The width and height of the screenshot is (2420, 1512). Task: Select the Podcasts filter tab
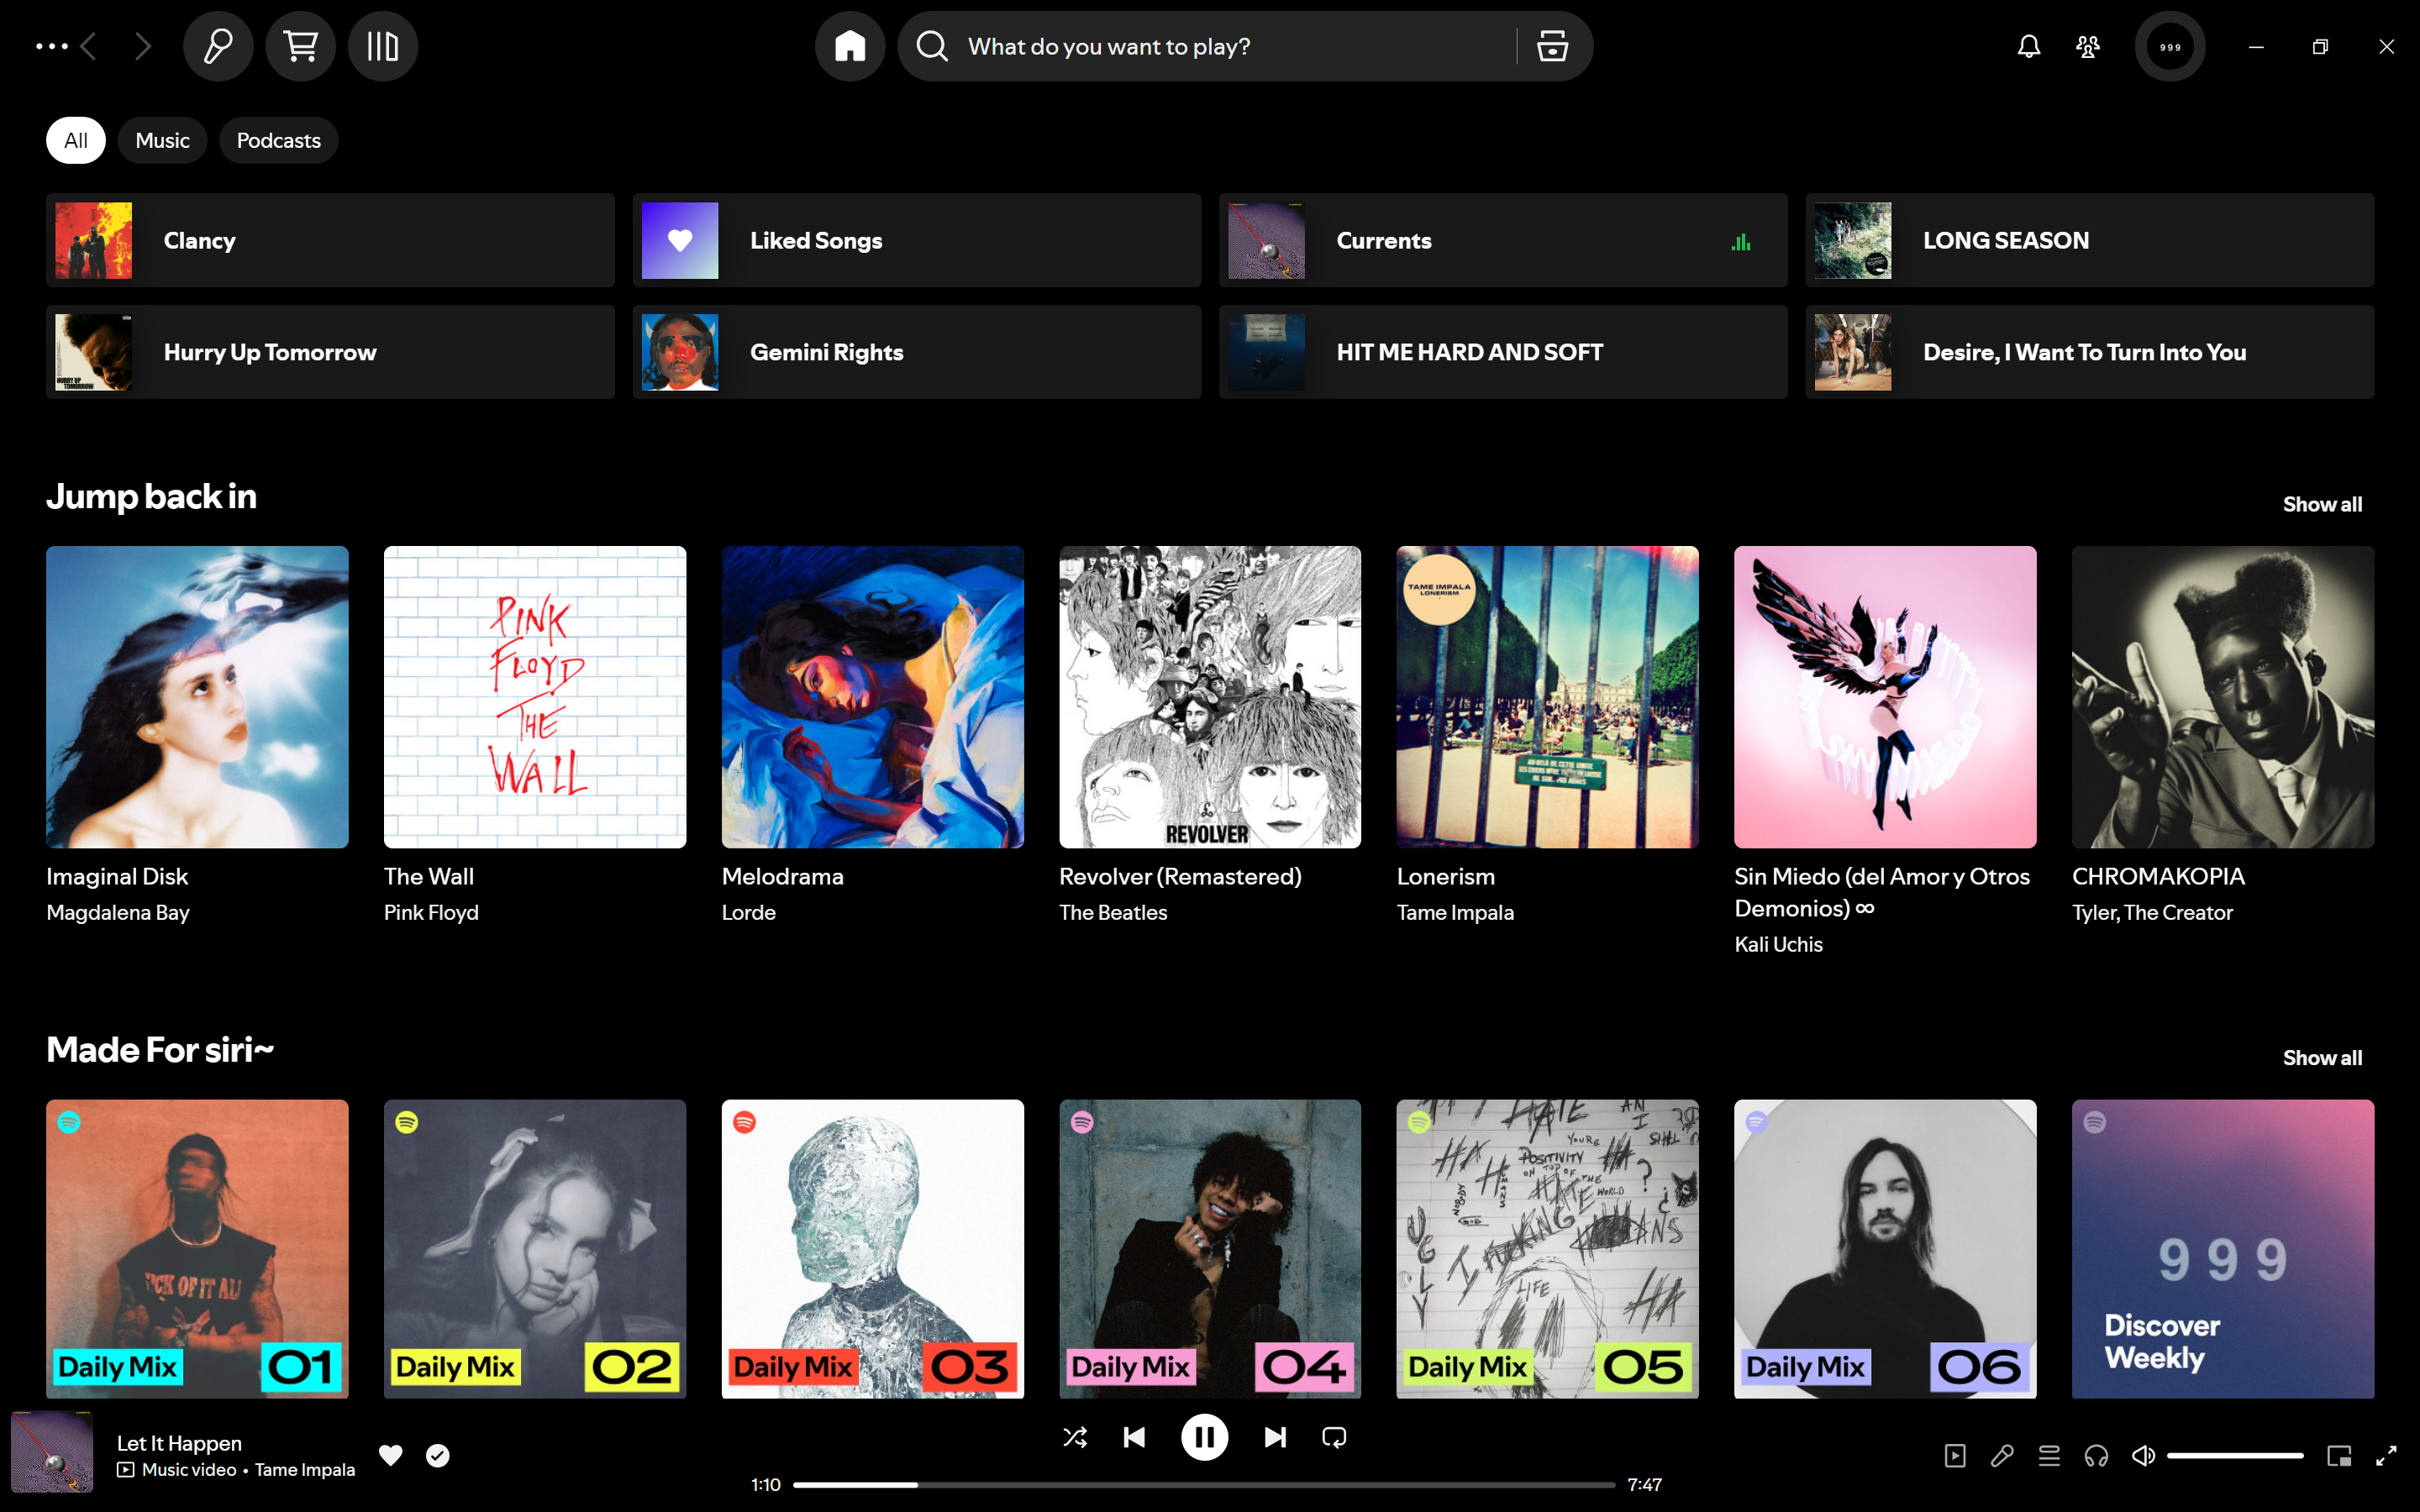[278, 140]
